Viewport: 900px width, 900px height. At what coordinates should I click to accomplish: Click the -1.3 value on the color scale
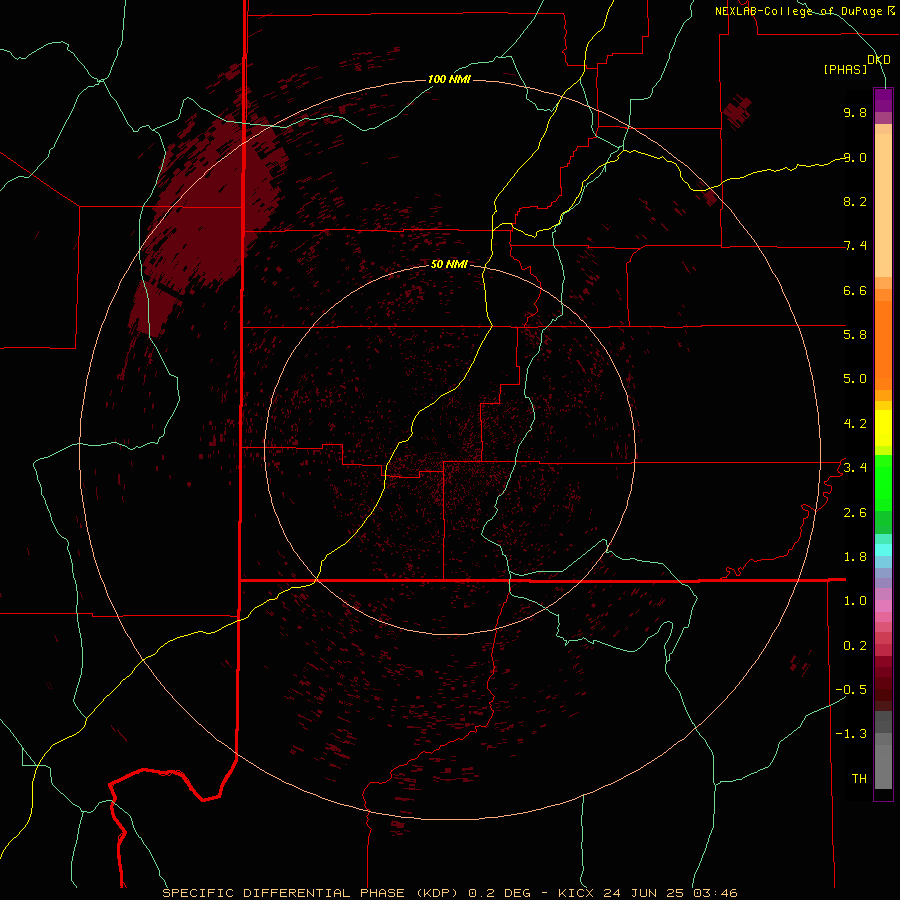(x=851, y=734)
